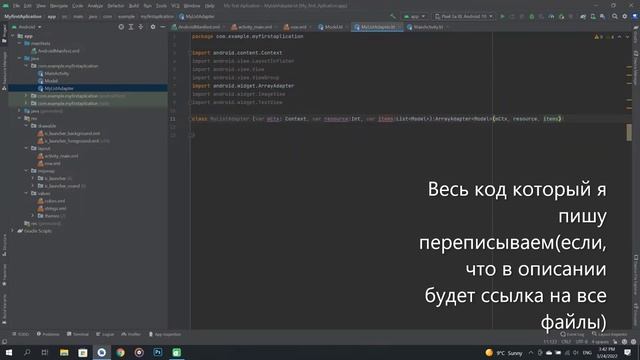Click Select Opened File target icon
The image size is (640, 360).
(121, 27)
